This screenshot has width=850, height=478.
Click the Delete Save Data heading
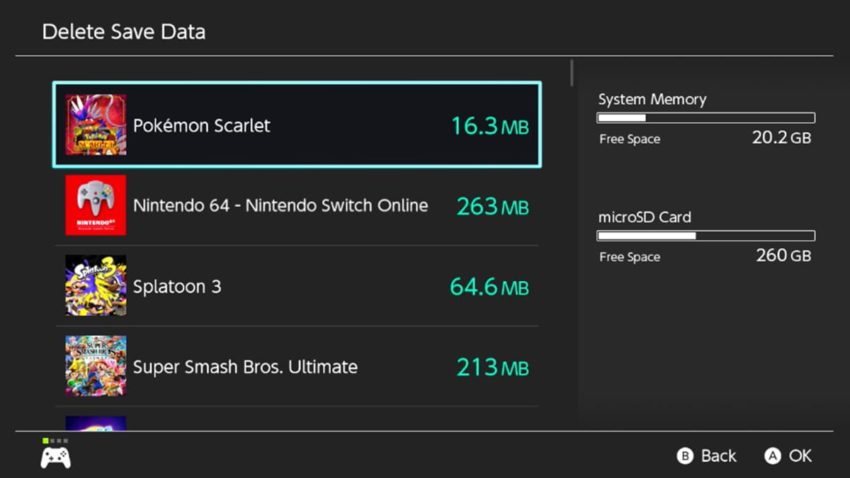124,32
